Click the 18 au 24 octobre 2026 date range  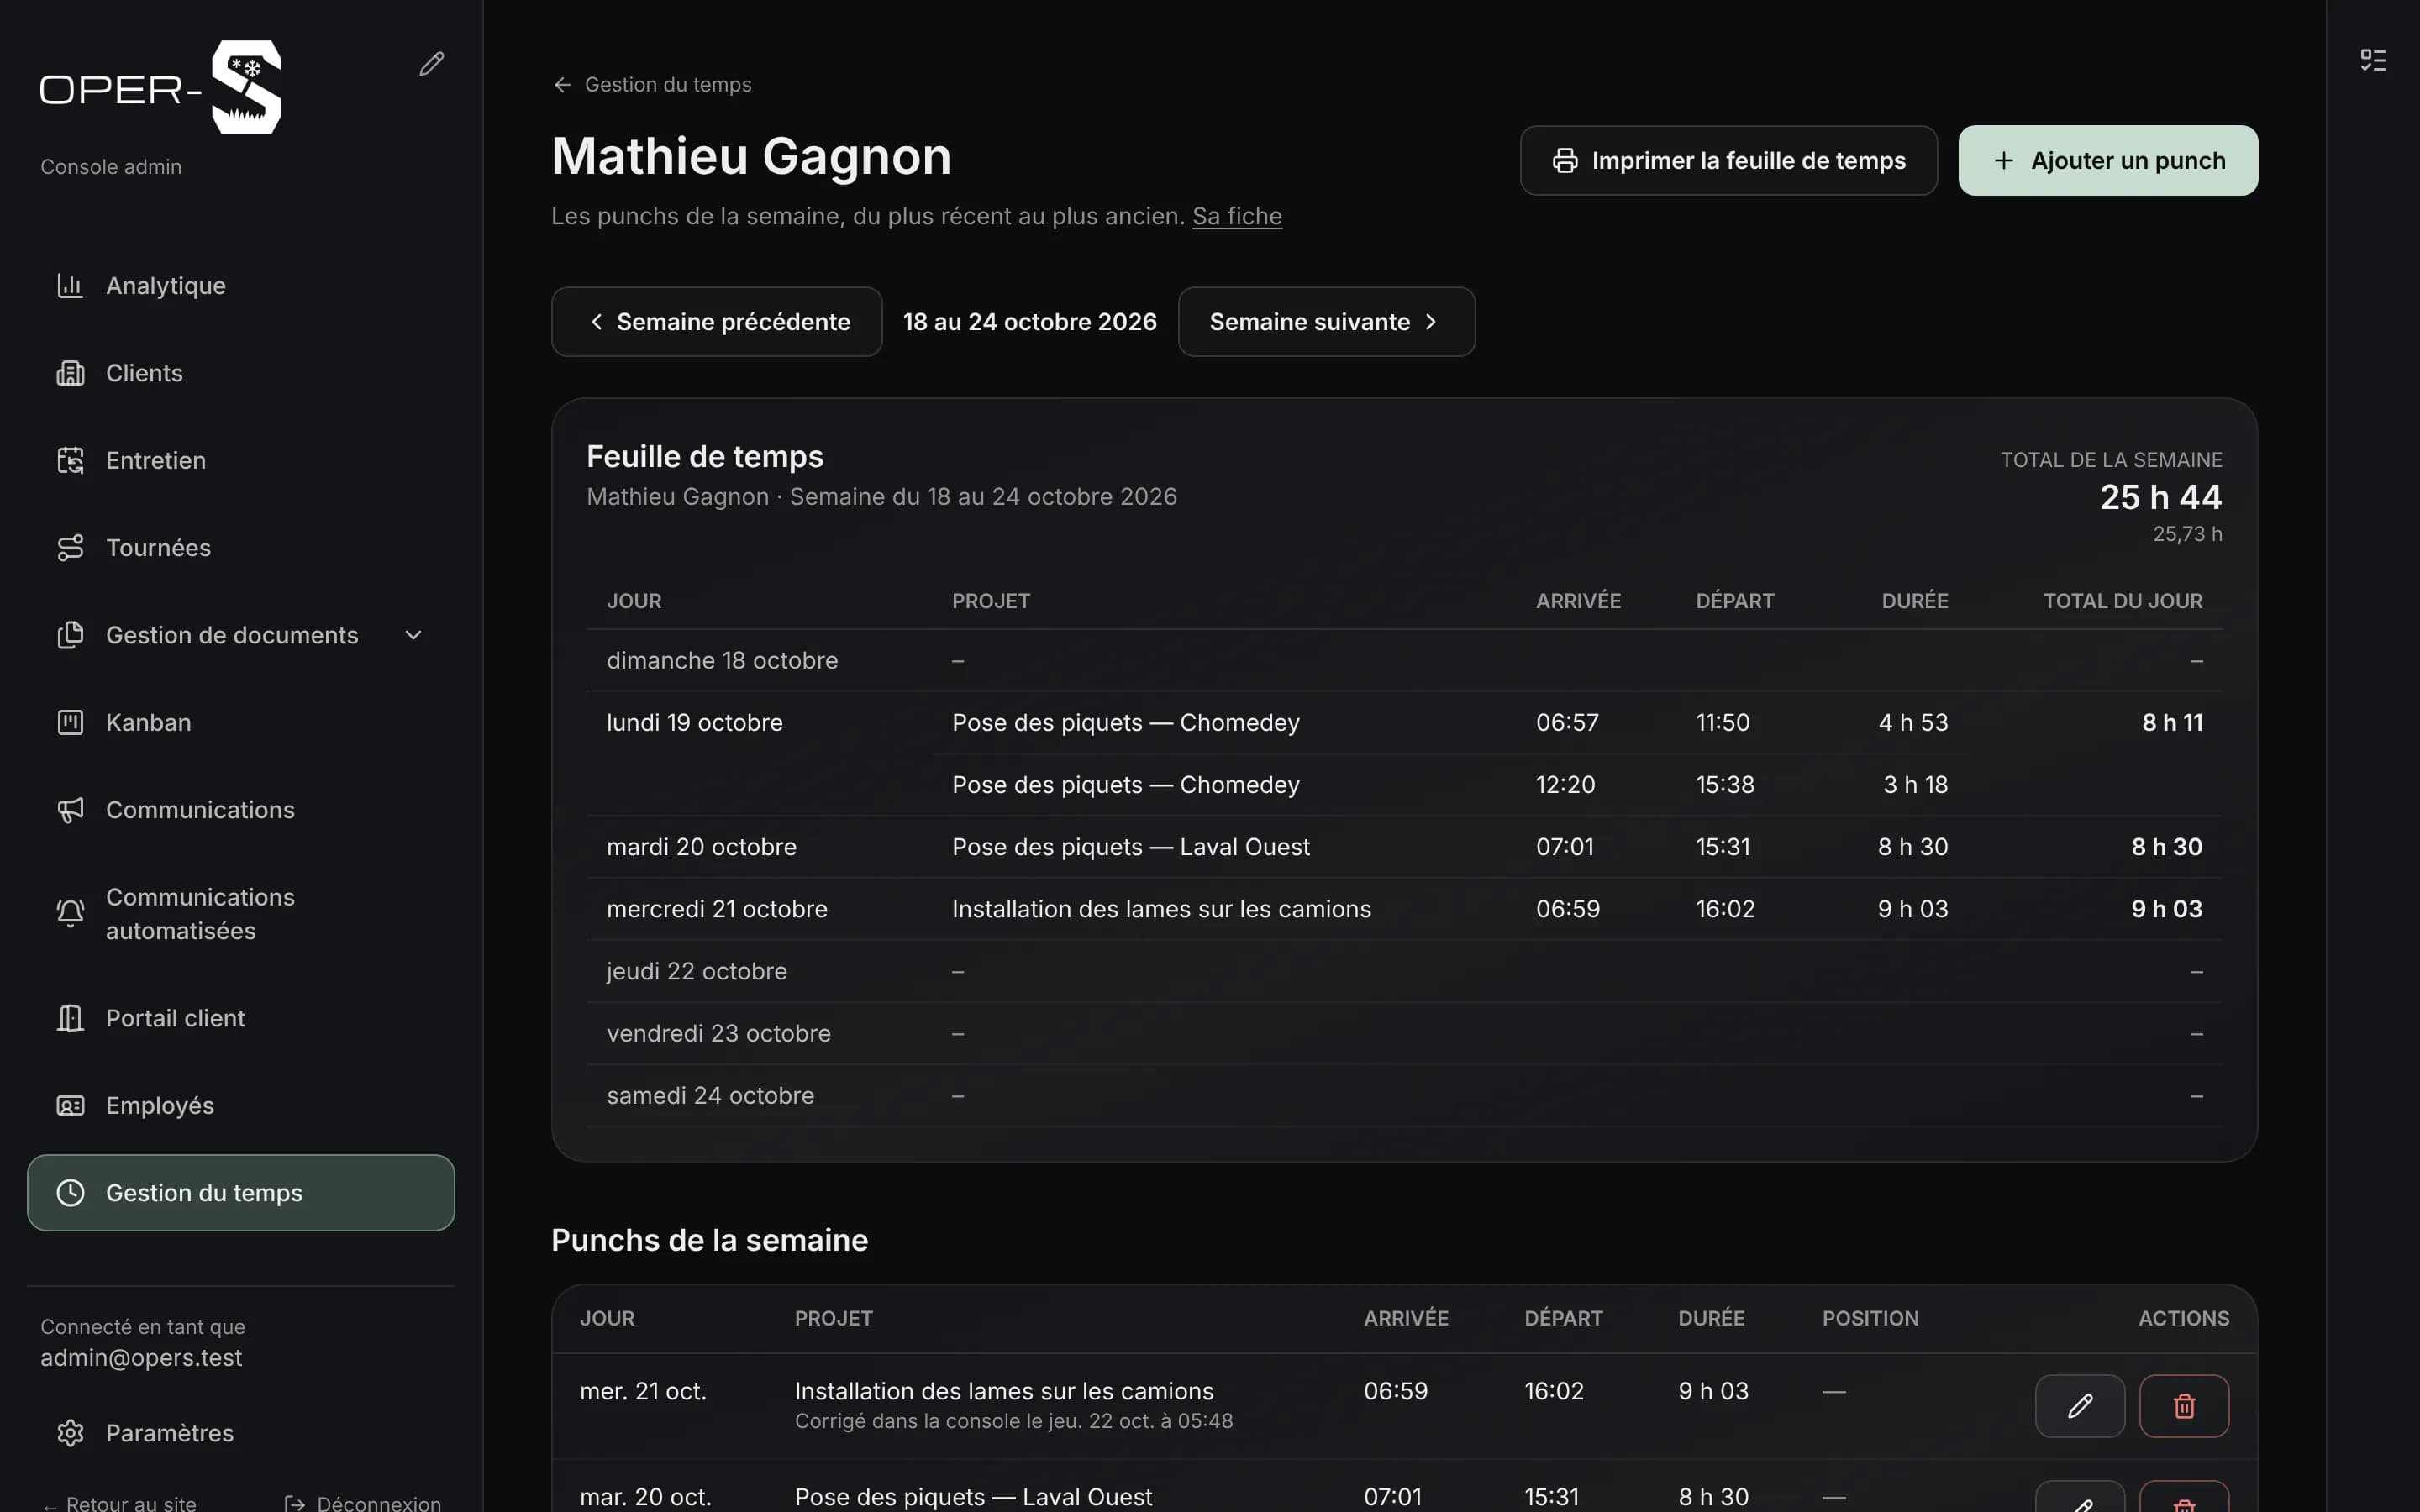coord(1029,322)
